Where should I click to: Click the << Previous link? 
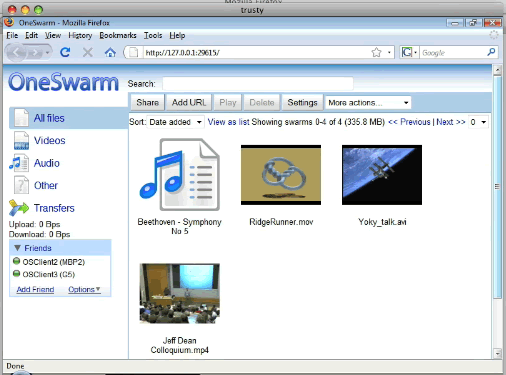409,122
